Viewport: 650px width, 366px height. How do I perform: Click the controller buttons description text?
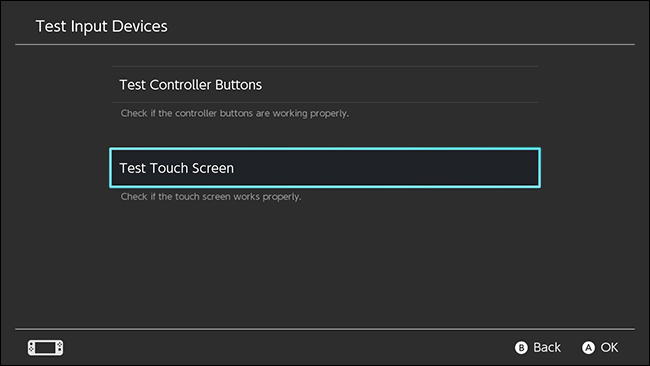point(235,113)
